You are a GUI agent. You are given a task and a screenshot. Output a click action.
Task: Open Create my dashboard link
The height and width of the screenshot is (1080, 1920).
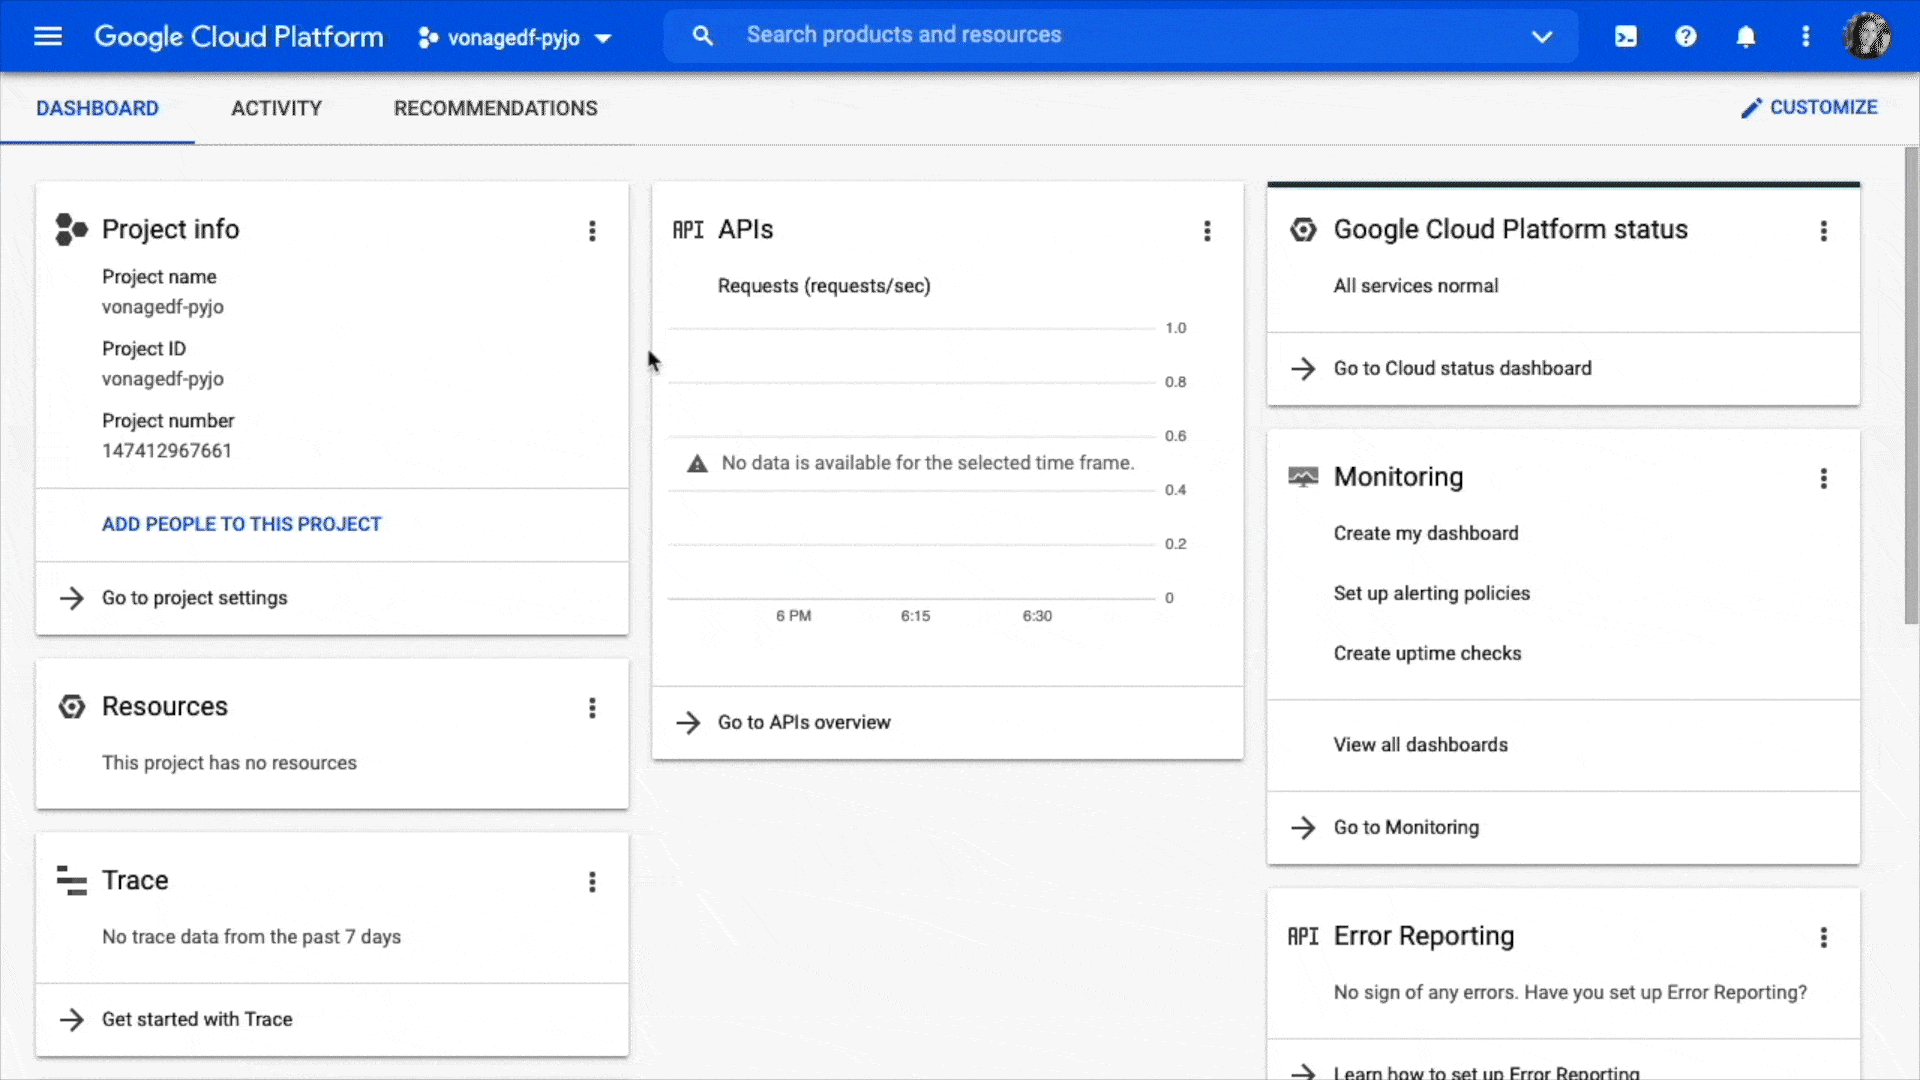point(1425,533)
